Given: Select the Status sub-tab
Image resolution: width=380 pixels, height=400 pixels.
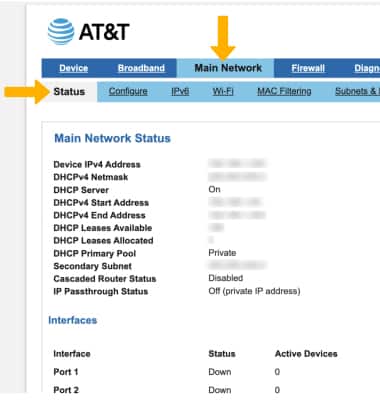Looking at the screenshot, I should [x=69, y=92].
